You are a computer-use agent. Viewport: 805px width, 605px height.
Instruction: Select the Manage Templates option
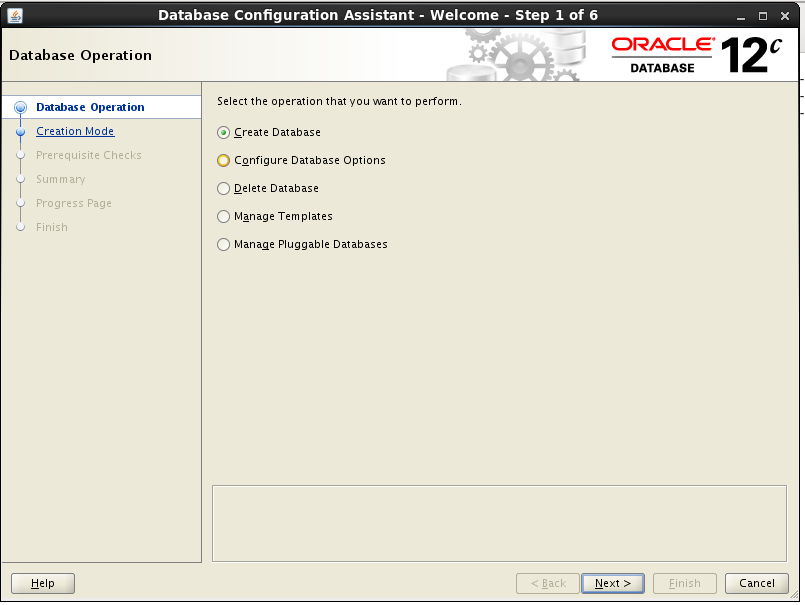click(x=223, y=216)
